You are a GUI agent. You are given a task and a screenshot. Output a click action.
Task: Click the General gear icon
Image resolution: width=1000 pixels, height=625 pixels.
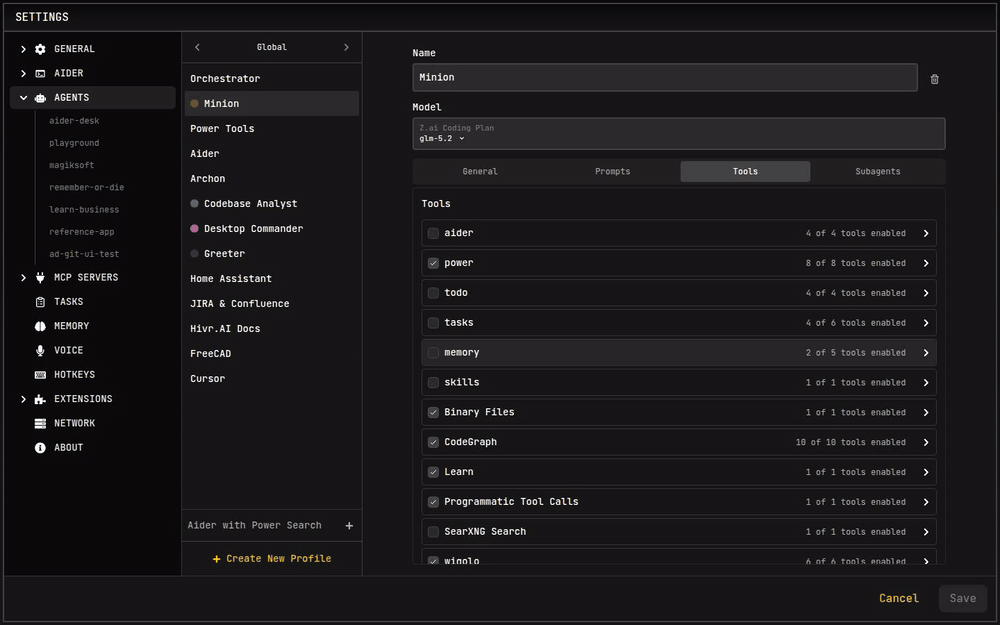(x=40, y=49)
